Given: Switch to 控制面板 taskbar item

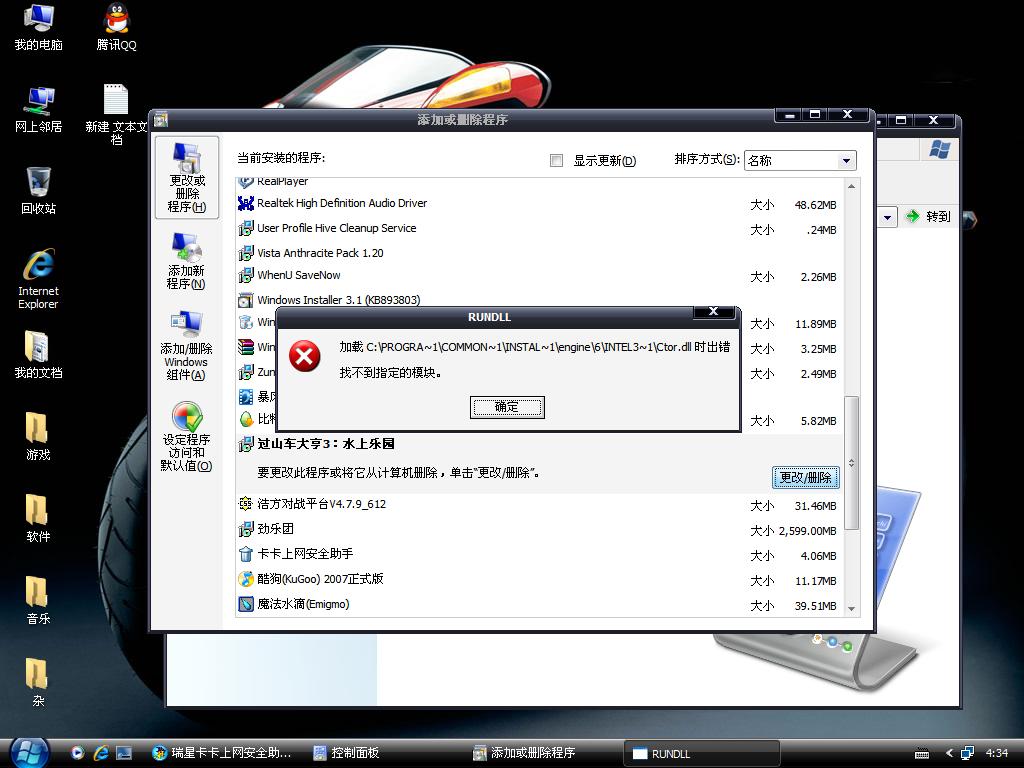Looking at the screenshot, I should pos(385,753).
